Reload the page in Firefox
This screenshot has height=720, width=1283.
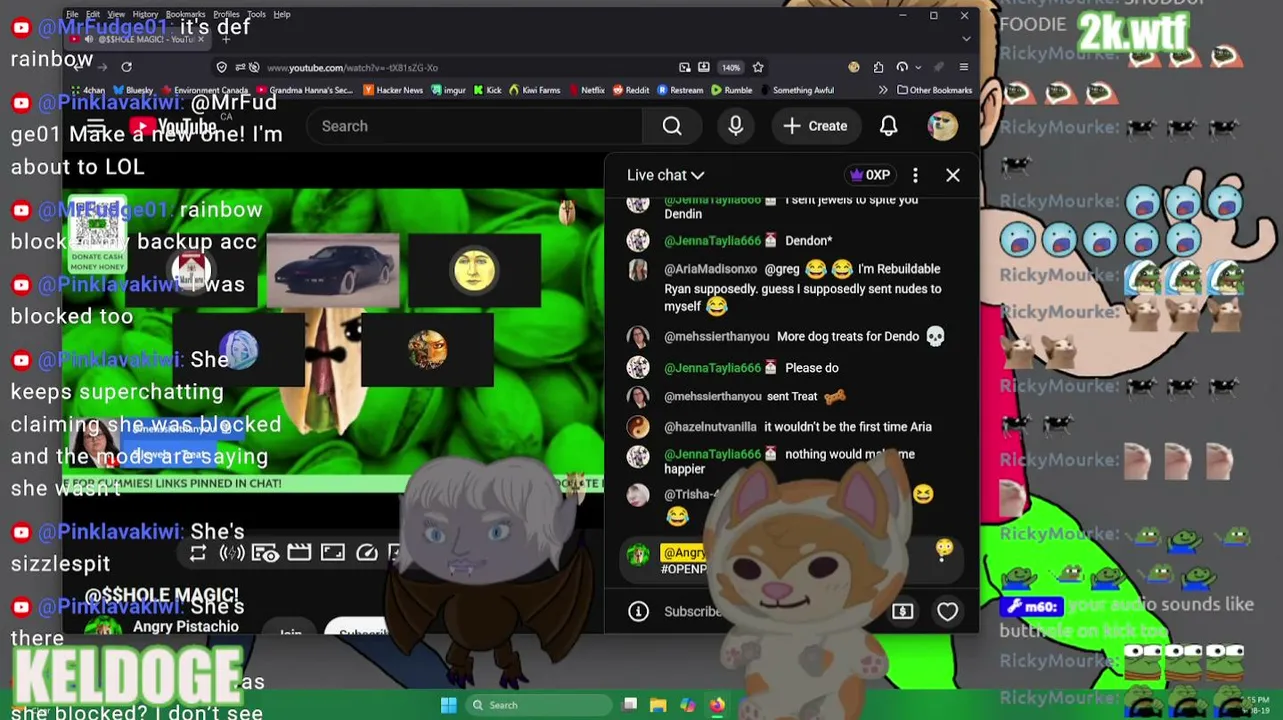tap(126, 67)
